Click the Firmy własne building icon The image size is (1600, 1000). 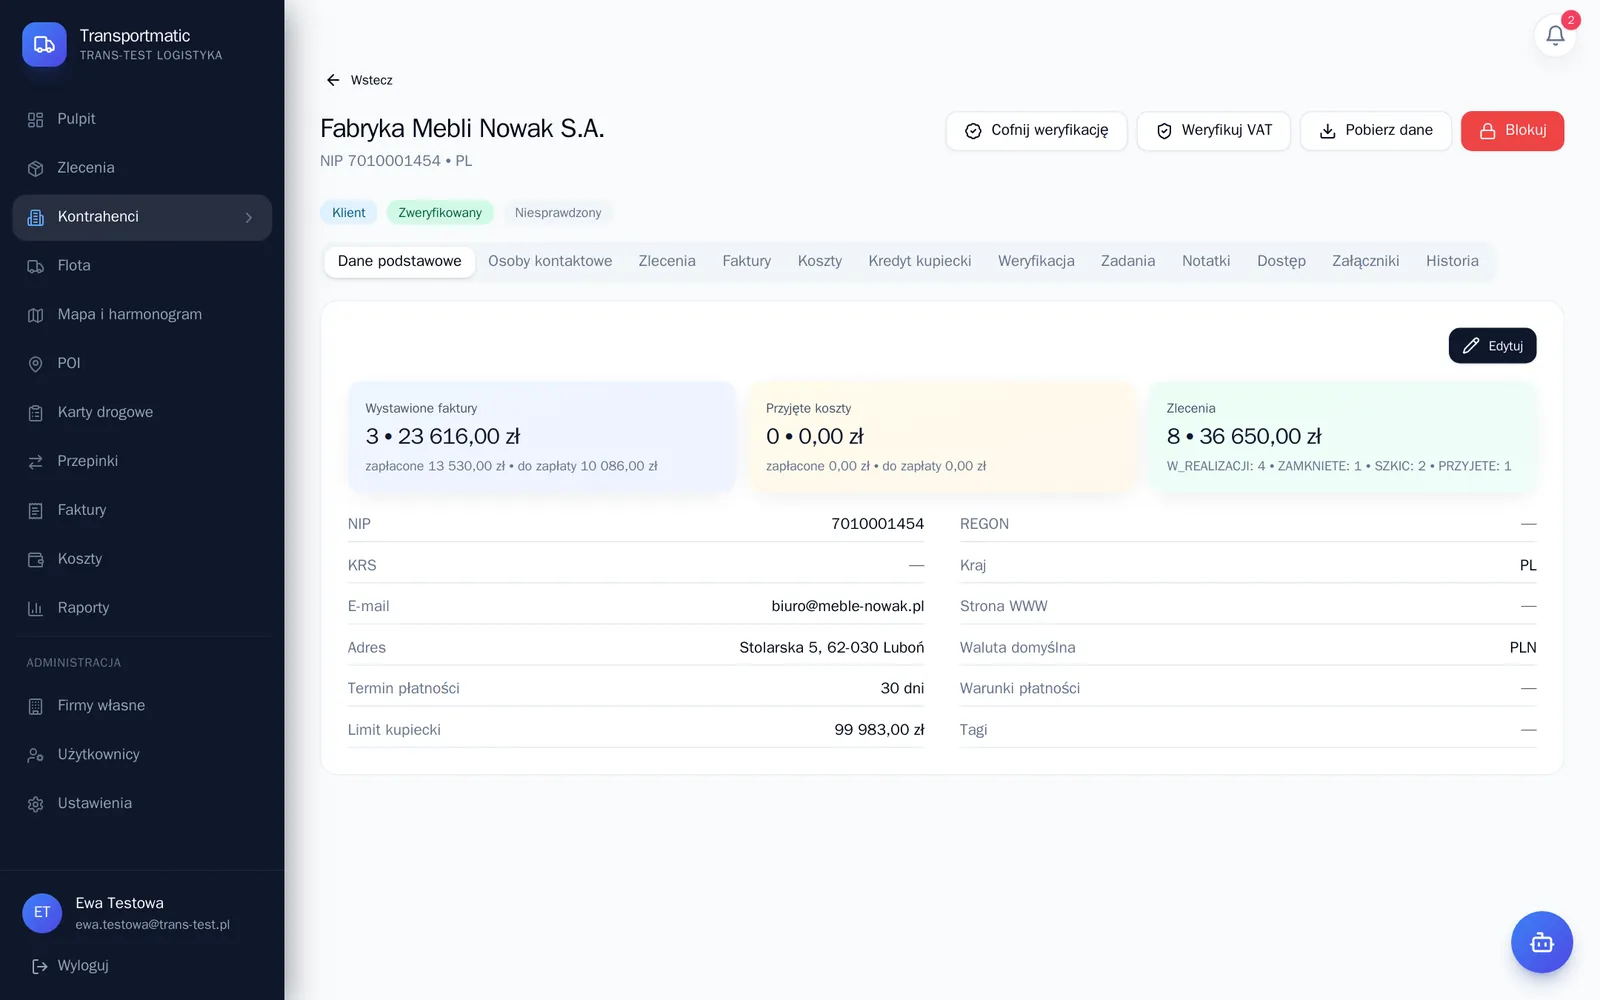point(36,706)
